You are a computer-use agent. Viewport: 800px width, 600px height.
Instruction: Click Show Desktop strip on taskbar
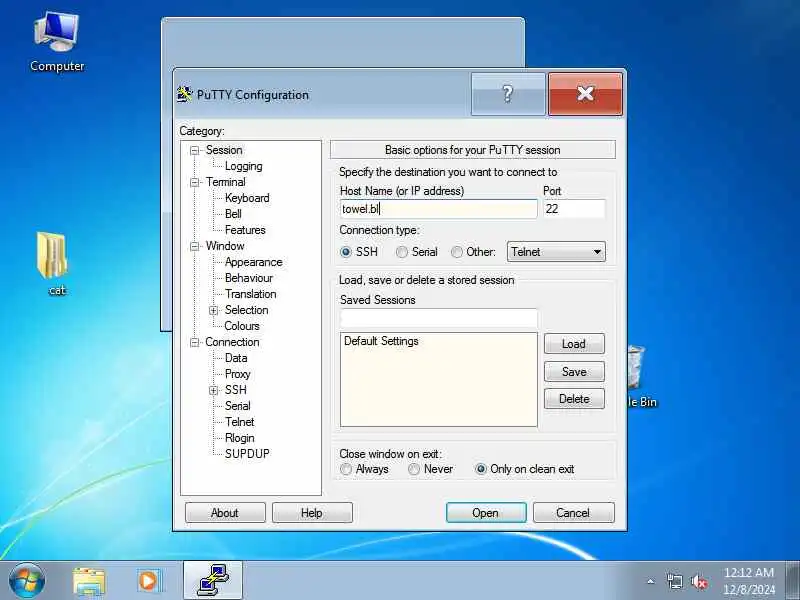792,581
